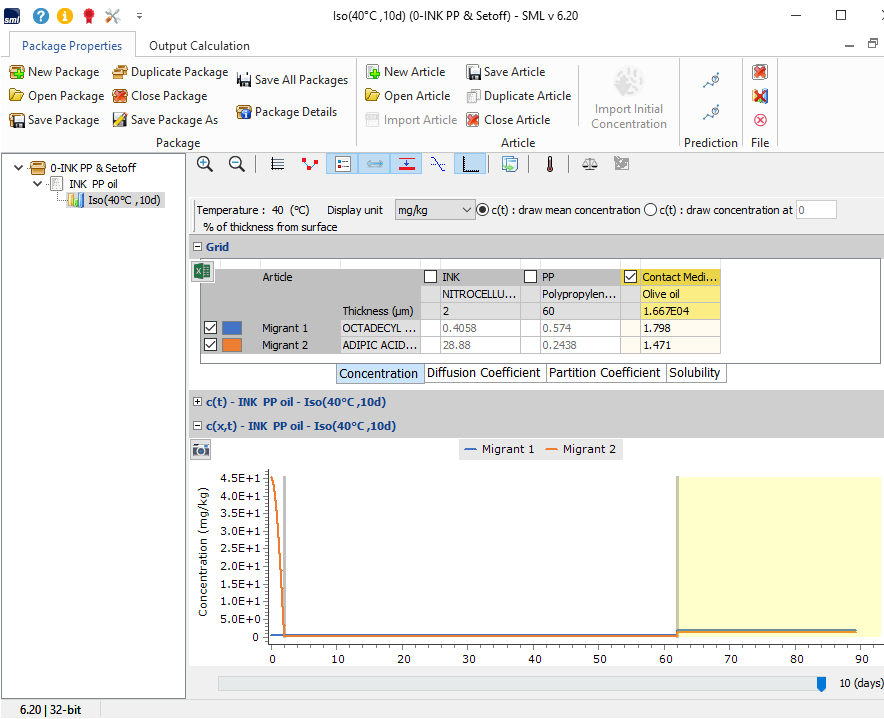Viewport: 884px width, 719px height.
Task: Click the zoom in magnifier icon
Action: [205, 164]
